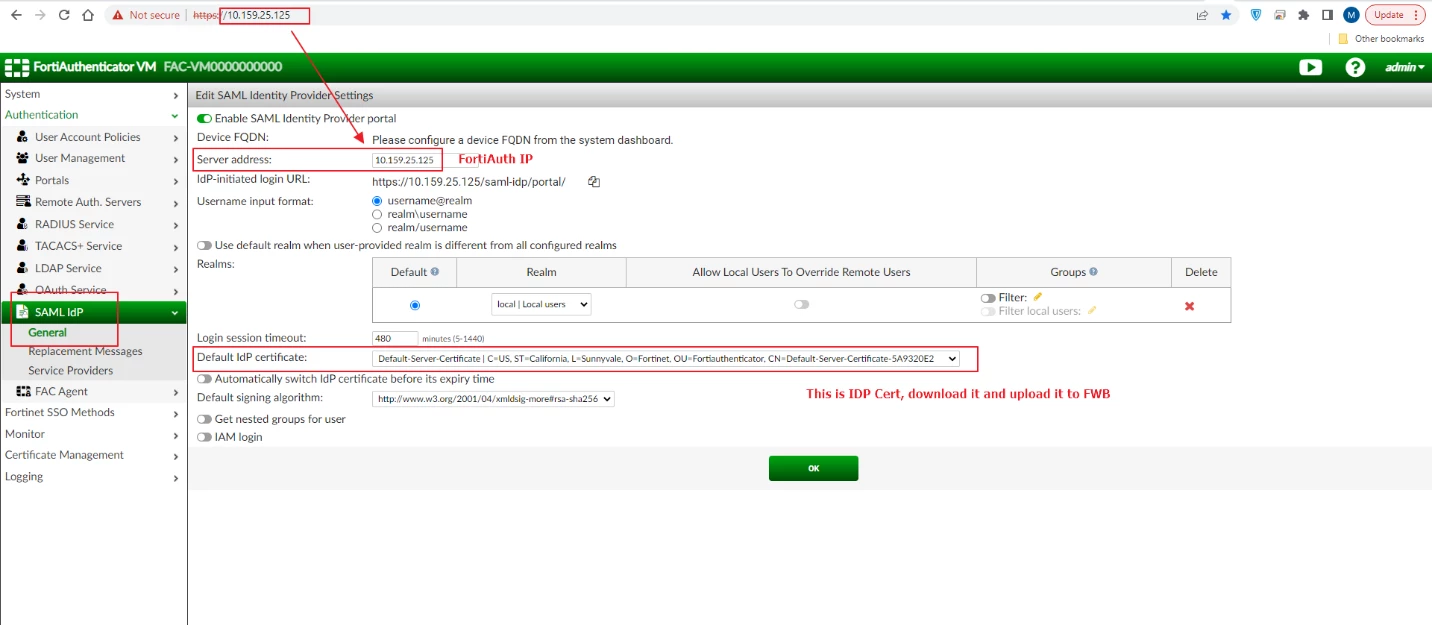The image size is (1432, 625).
Task: Toggle Get nested groups for user
Action: (x=204, y=419)
